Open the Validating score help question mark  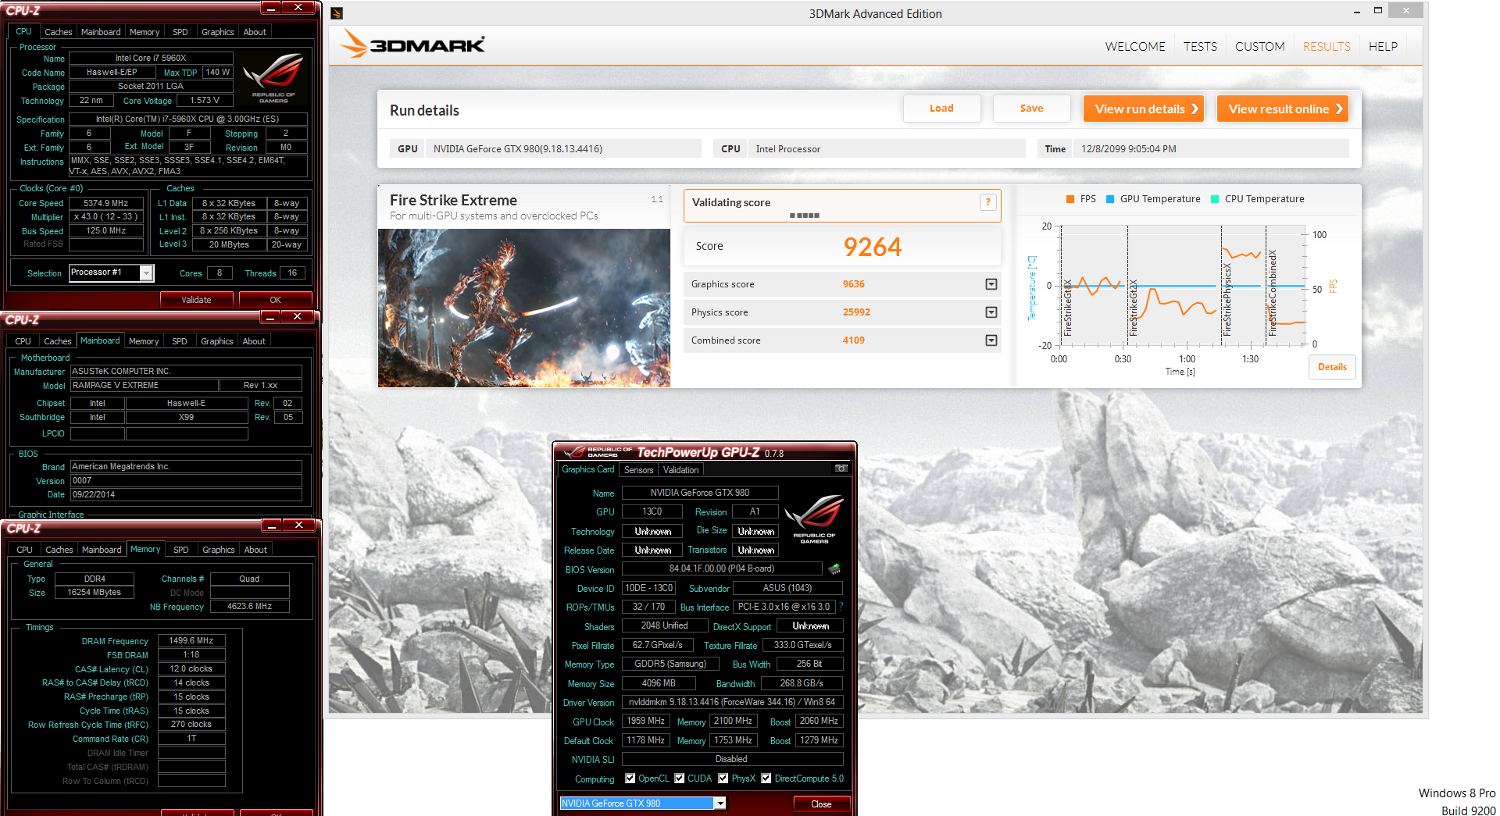pos(988,202)
